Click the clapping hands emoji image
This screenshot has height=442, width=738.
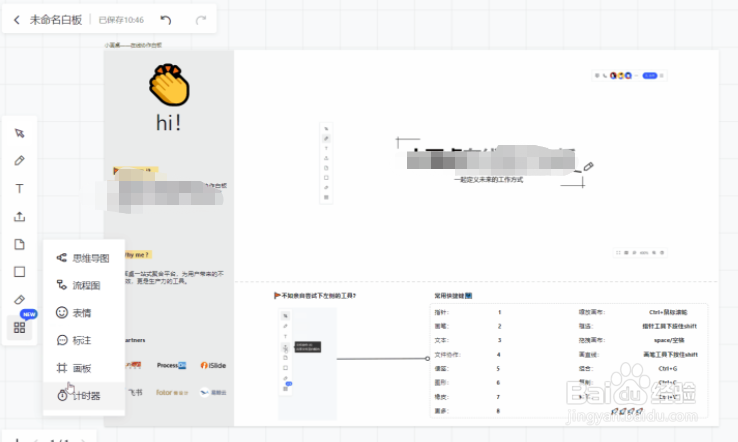(169, 85)
